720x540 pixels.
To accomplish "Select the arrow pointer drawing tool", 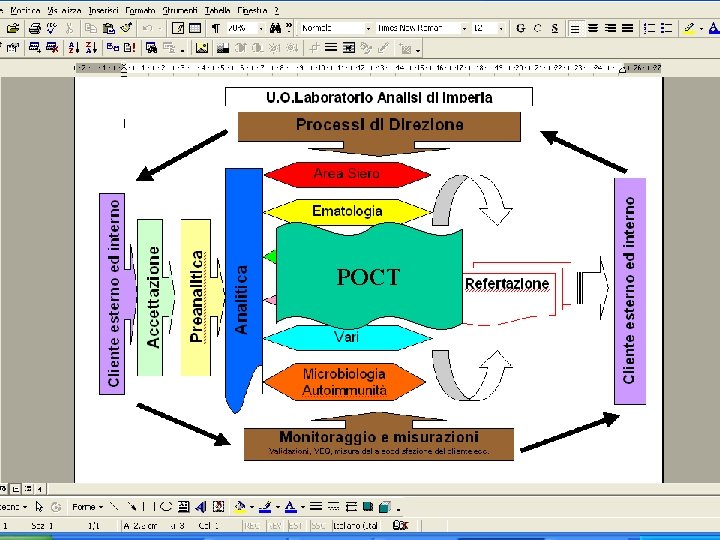I will (39, 507).
